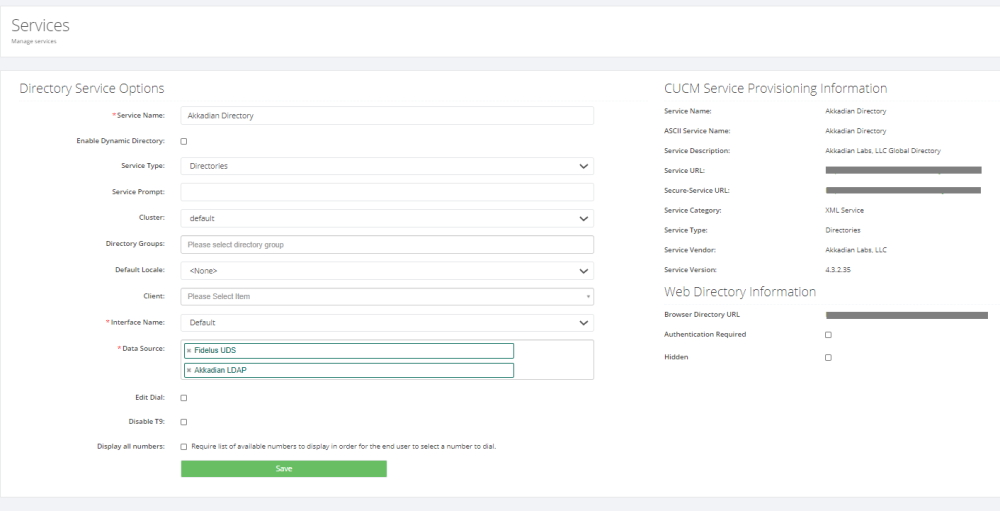
Task: Open the Client select list
Action: click(x=387, y=296)
